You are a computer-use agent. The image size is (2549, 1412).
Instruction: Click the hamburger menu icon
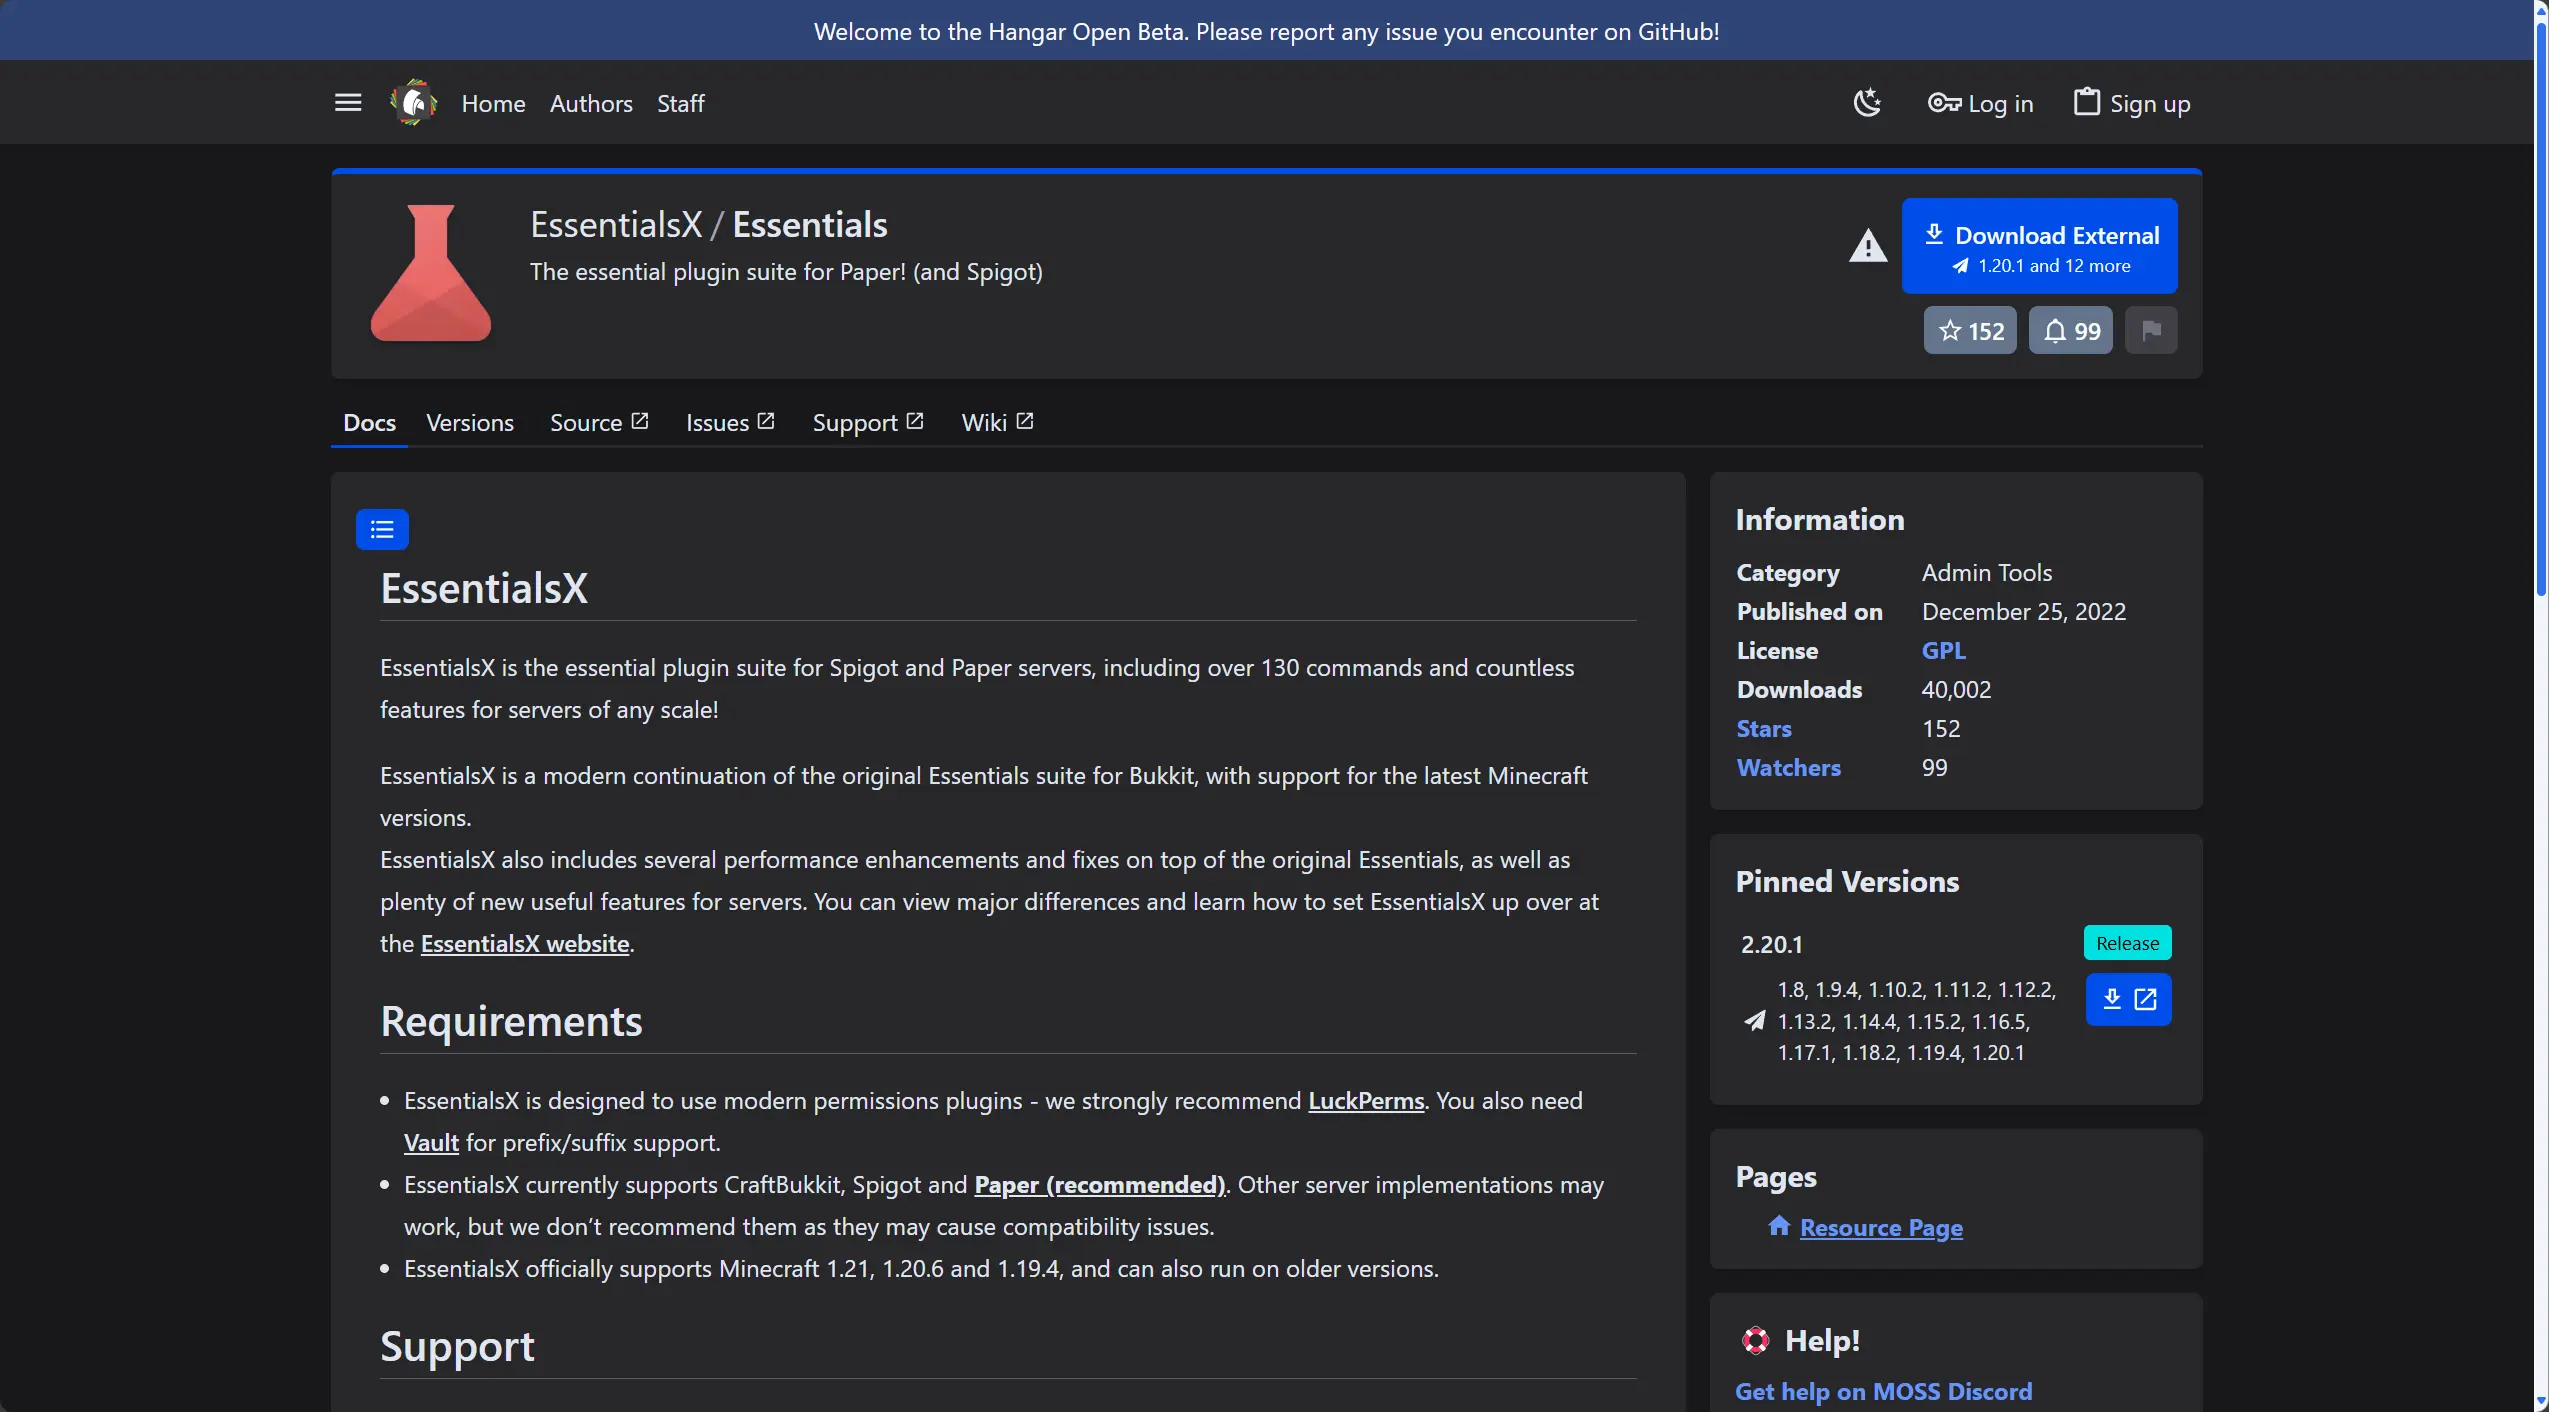348,103
